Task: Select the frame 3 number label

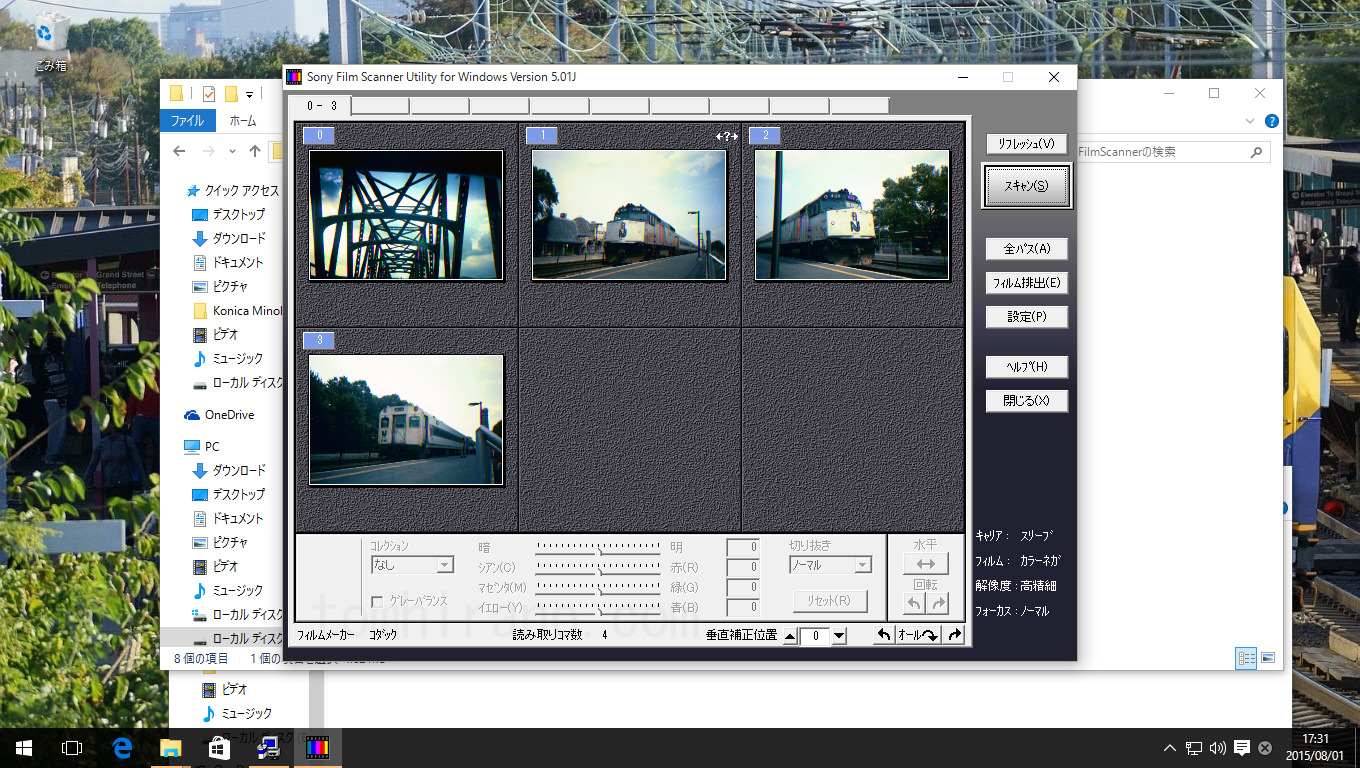Action: coord(319,340)
